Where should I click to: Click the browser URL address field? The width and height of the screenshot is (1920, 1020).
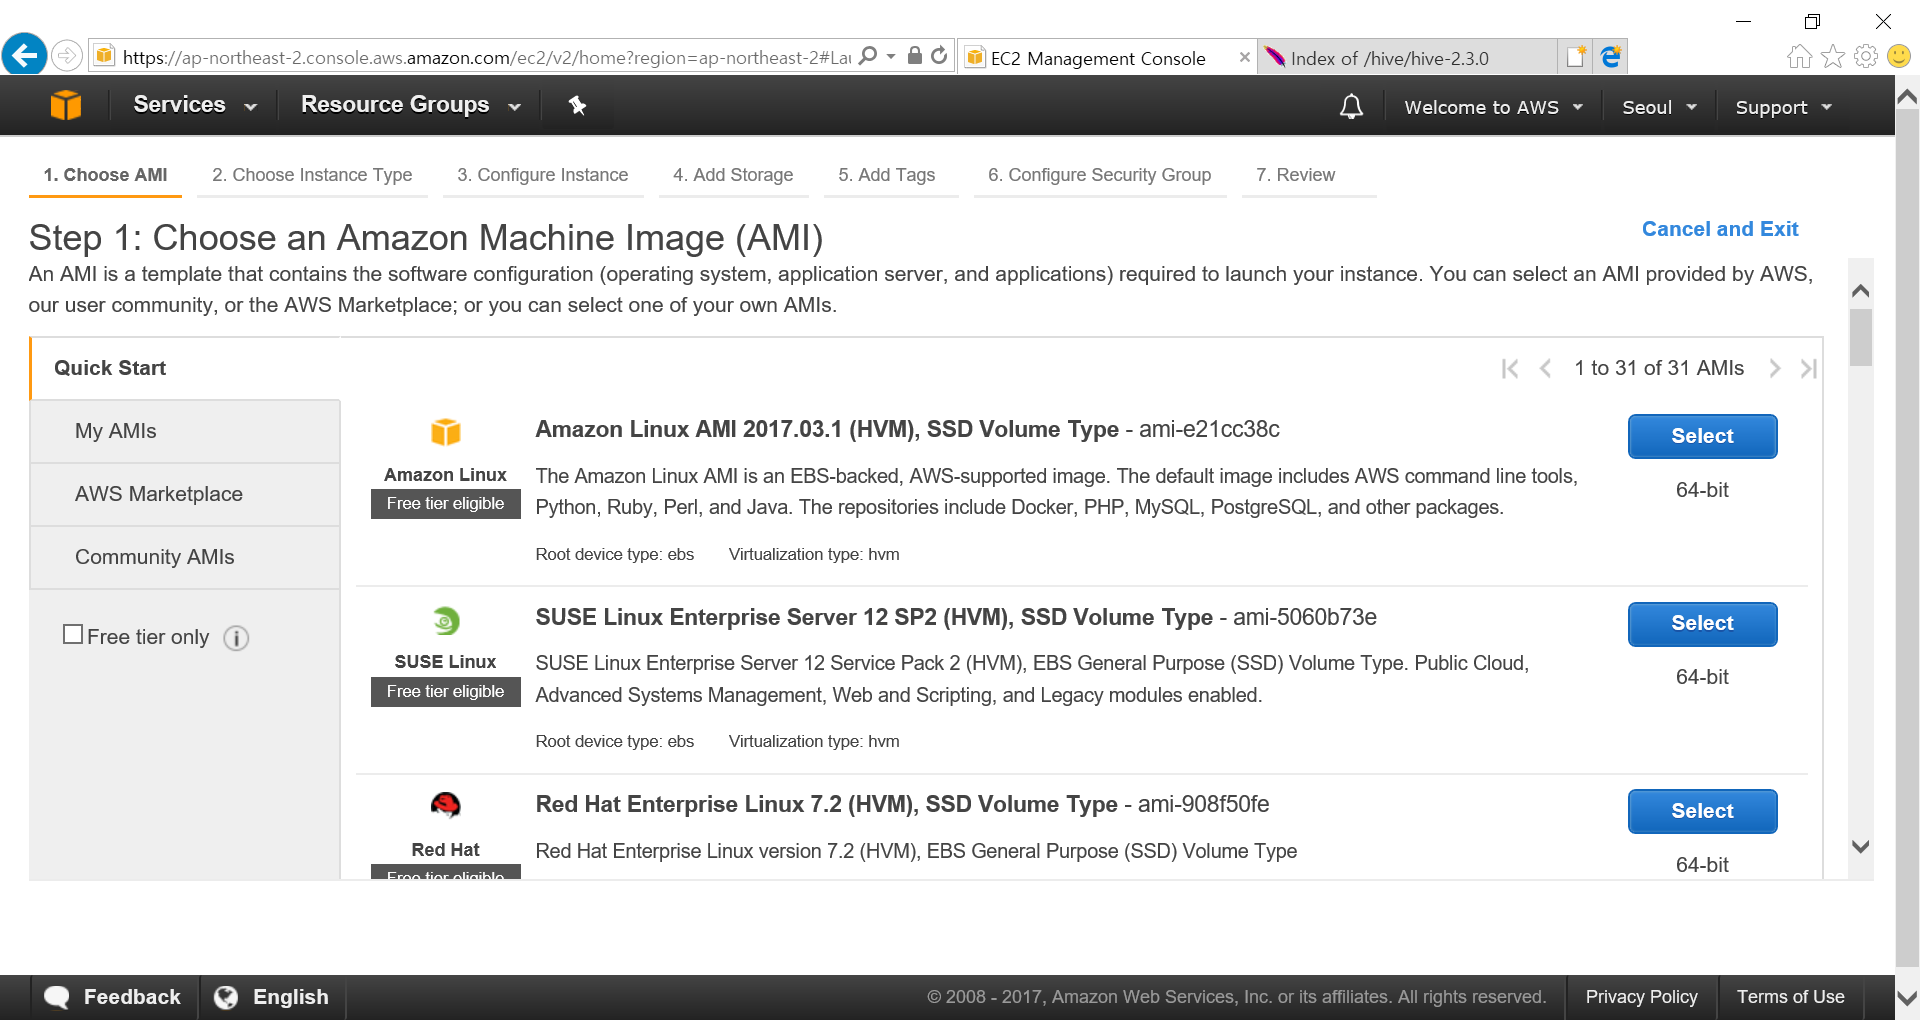(x=486, y=57)
